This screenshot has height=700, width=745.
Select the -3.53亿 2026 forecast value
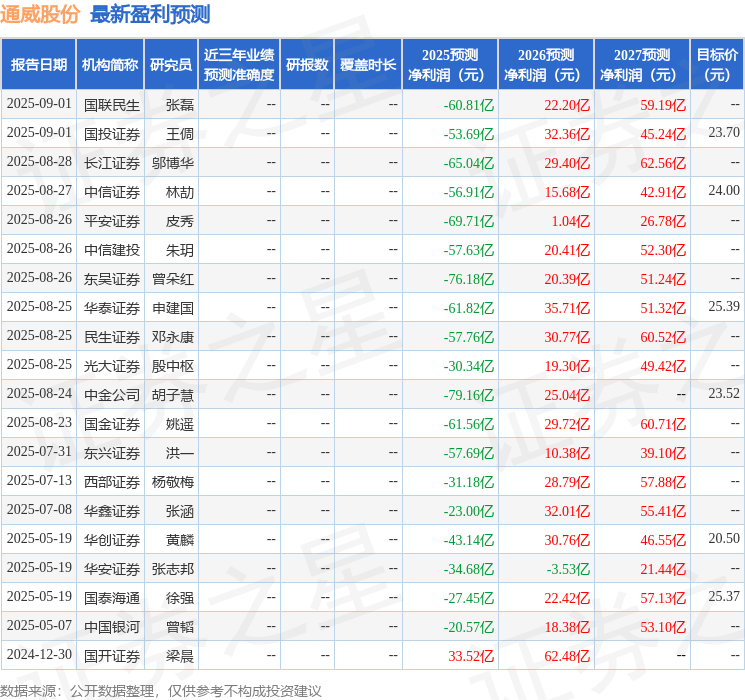[566, 569]
